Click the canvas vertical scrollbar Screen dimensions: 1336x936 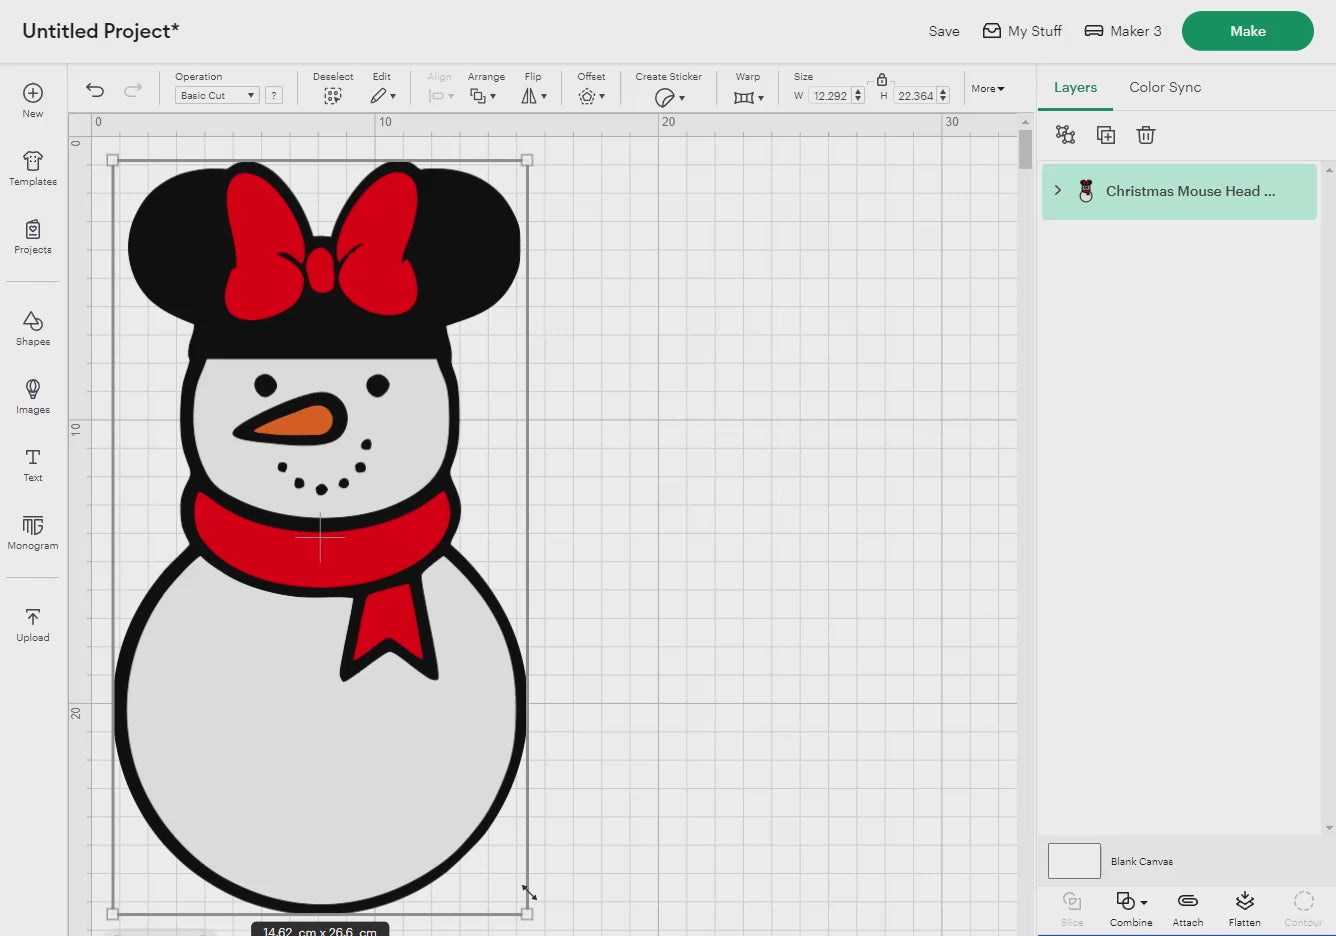point(1025,148)
